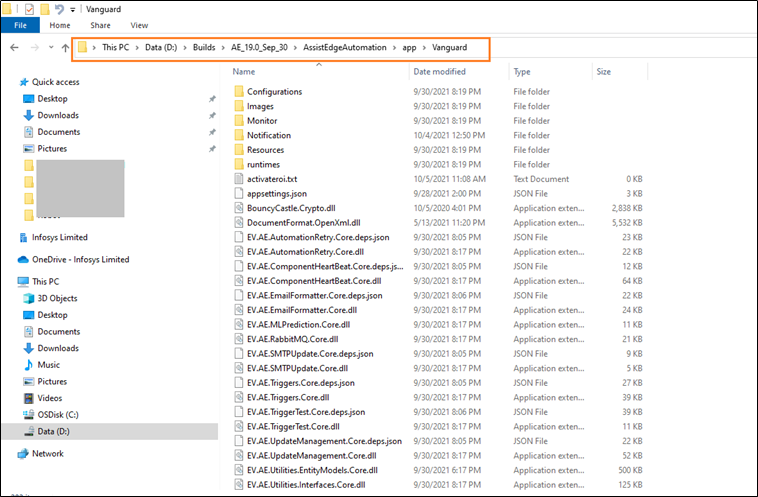This screenshot has width=758, height=497.
Task: Open the File ribbon tab
Action: click(19, 24)
